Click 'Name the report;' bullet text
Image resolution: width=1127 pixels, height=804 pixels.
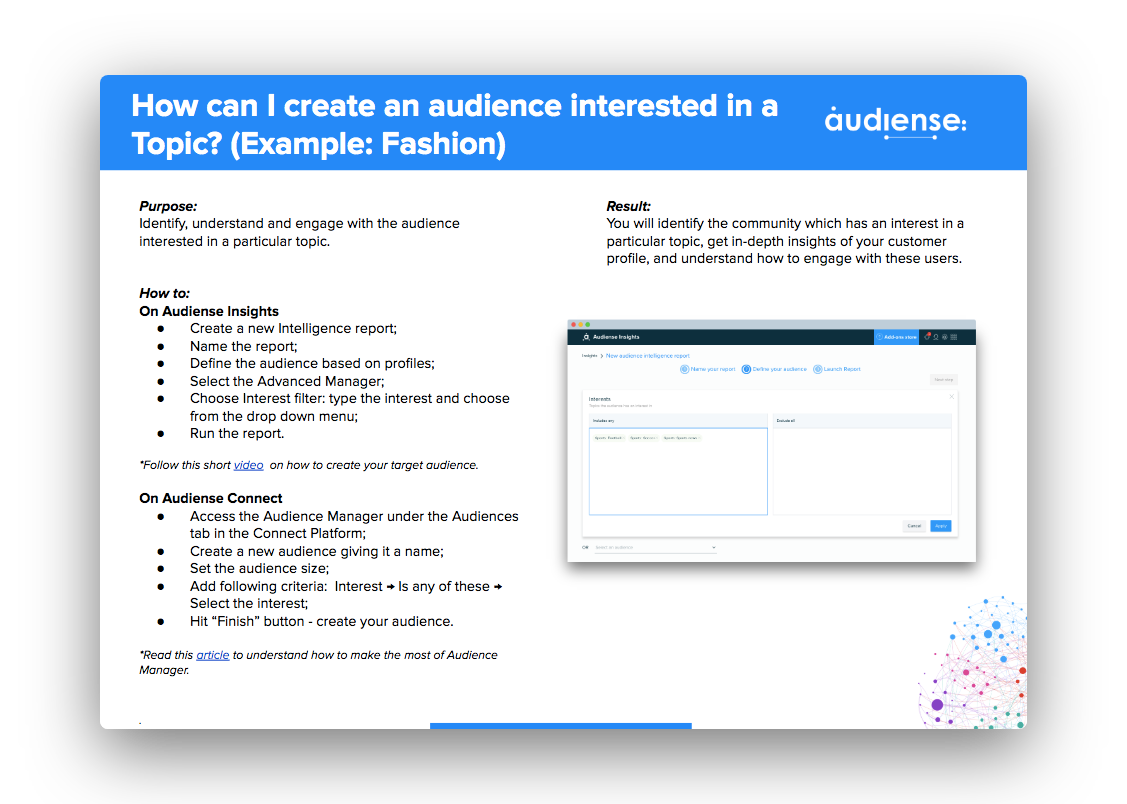point(244,346)
